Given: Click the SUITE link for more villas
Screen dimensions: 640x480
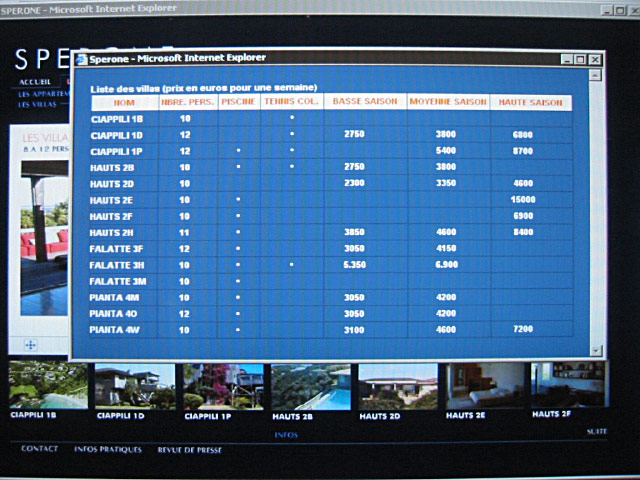Looking at the screenshot, I should pos(597,431).
